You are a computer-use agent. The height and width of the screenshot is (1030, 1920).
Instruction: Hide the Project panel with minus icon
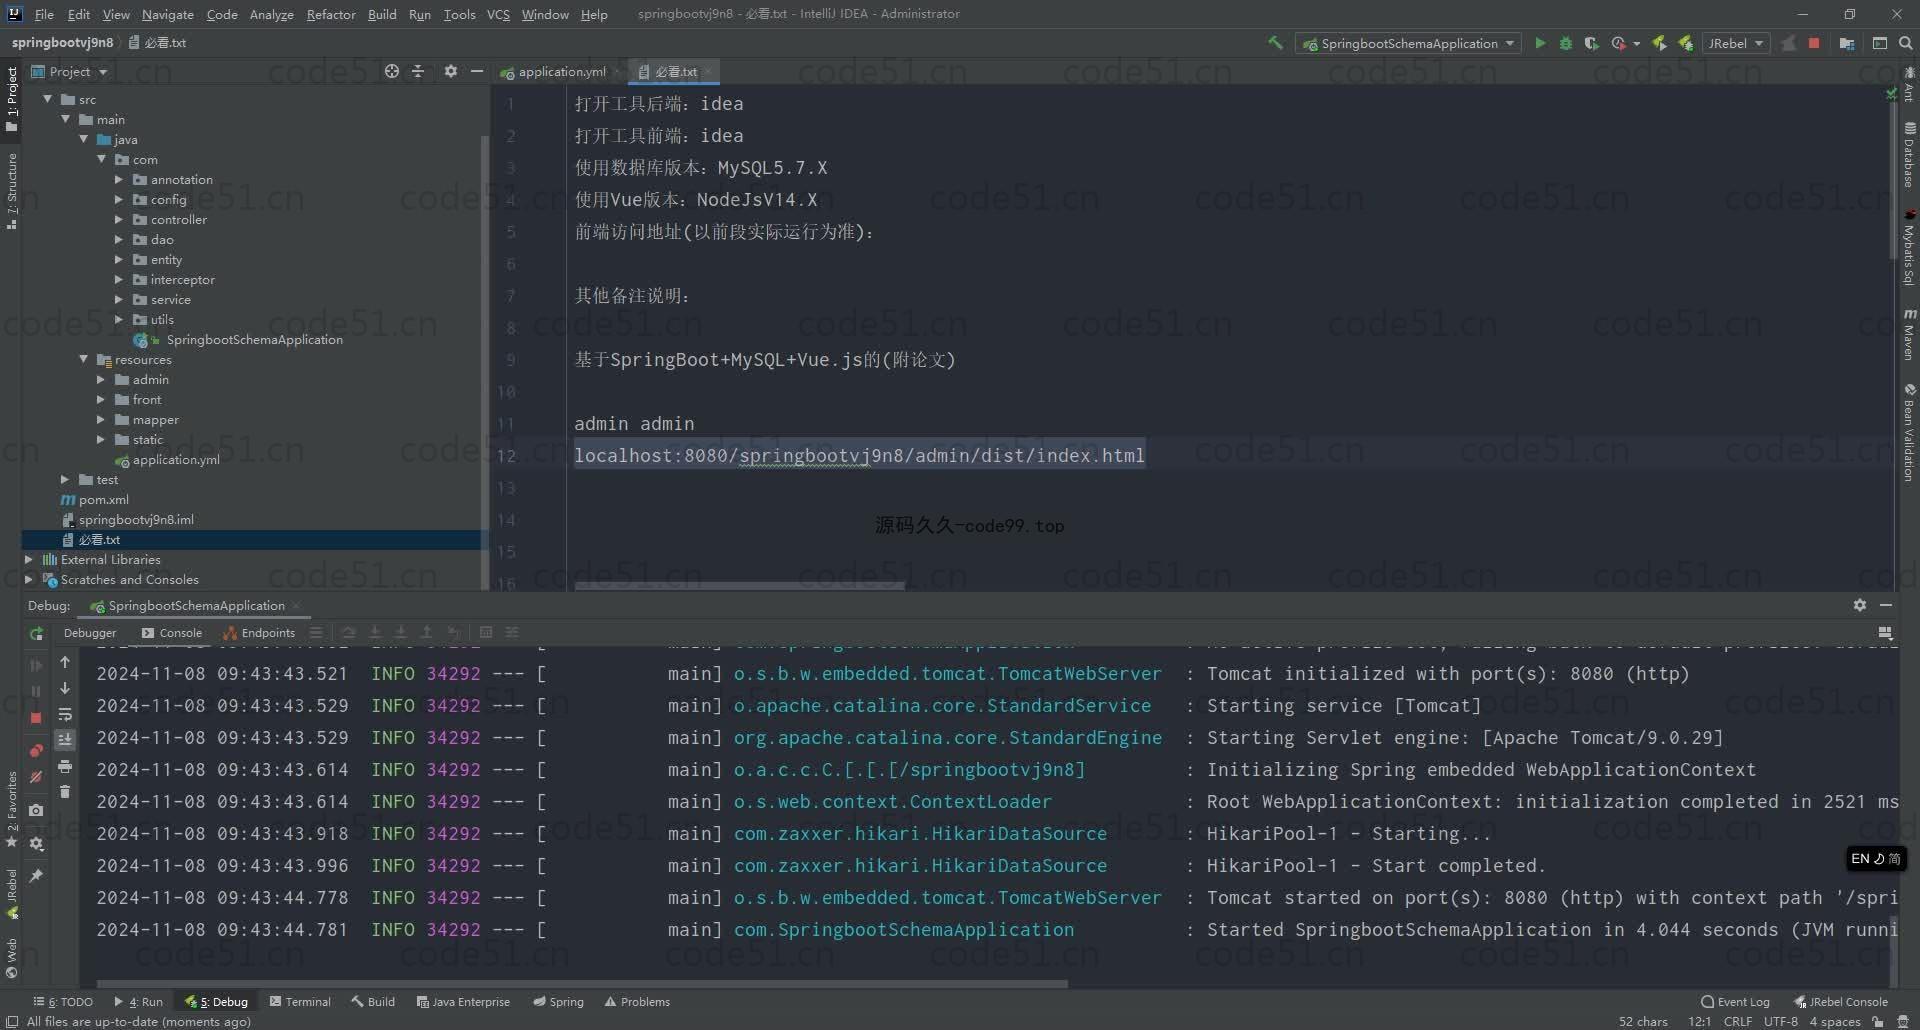[477, 71]
